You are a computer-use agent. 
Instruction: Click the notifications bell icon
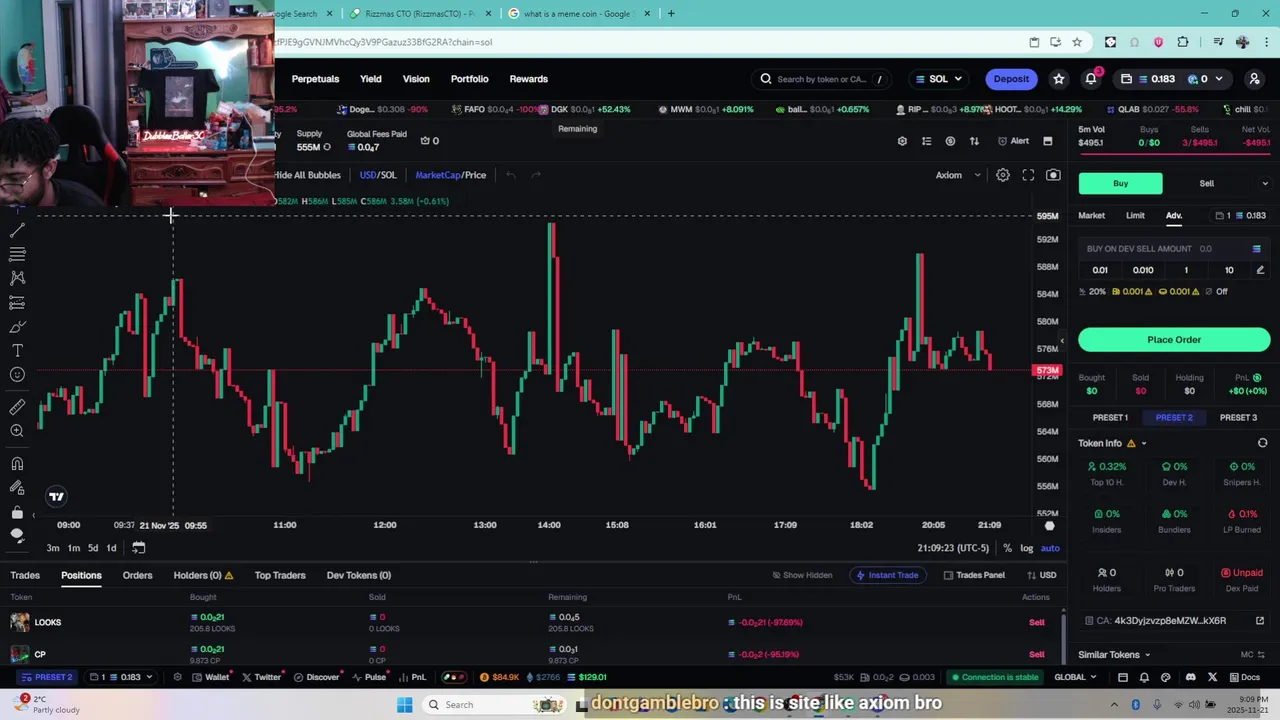click(1091, 79)
